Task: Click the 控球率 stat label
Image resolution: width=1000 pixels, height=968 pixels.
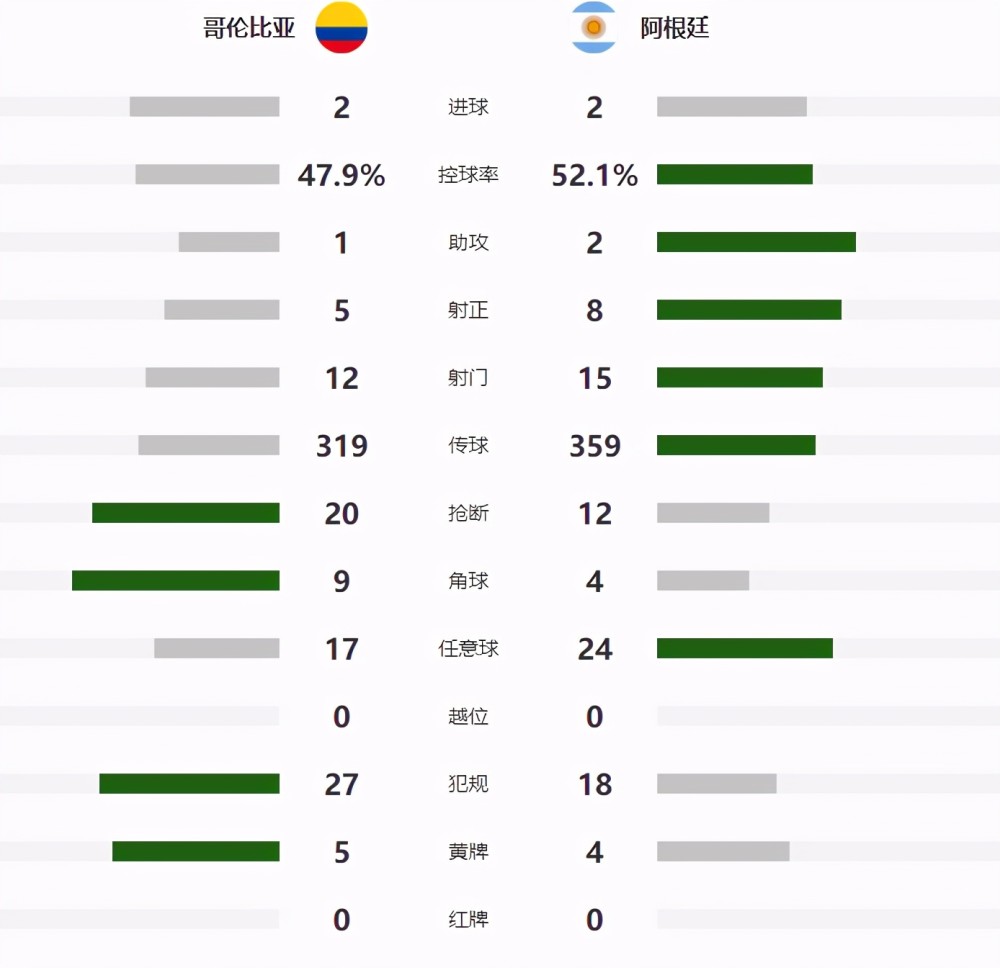Action: (x=468, y=174)
